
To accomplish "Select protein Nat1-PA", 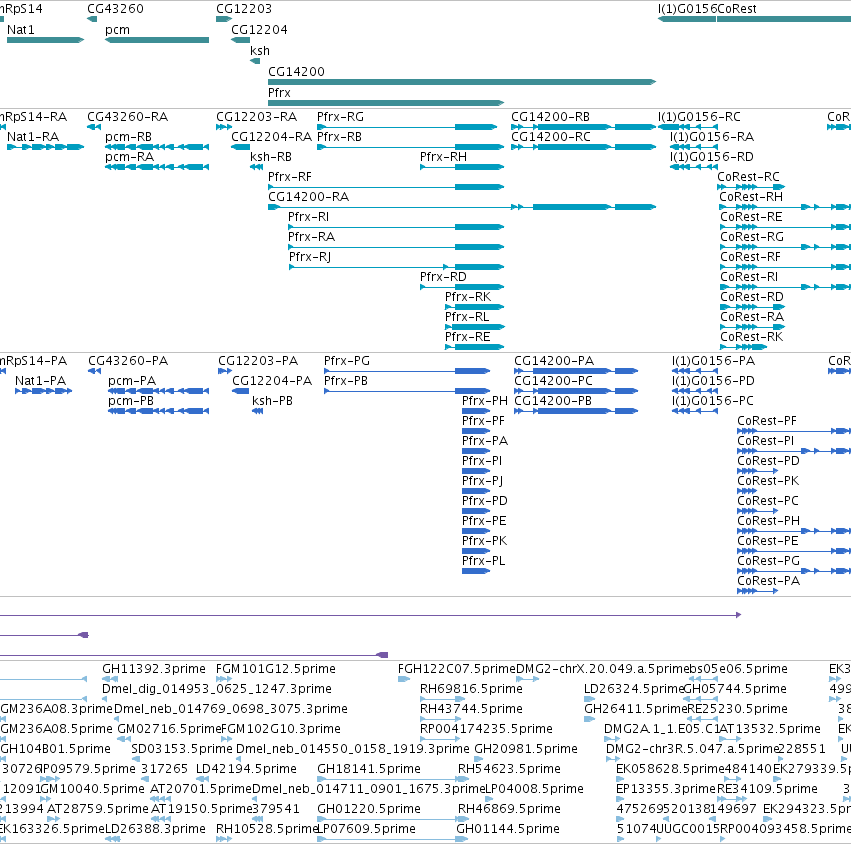I will click(x=43, y=391).
